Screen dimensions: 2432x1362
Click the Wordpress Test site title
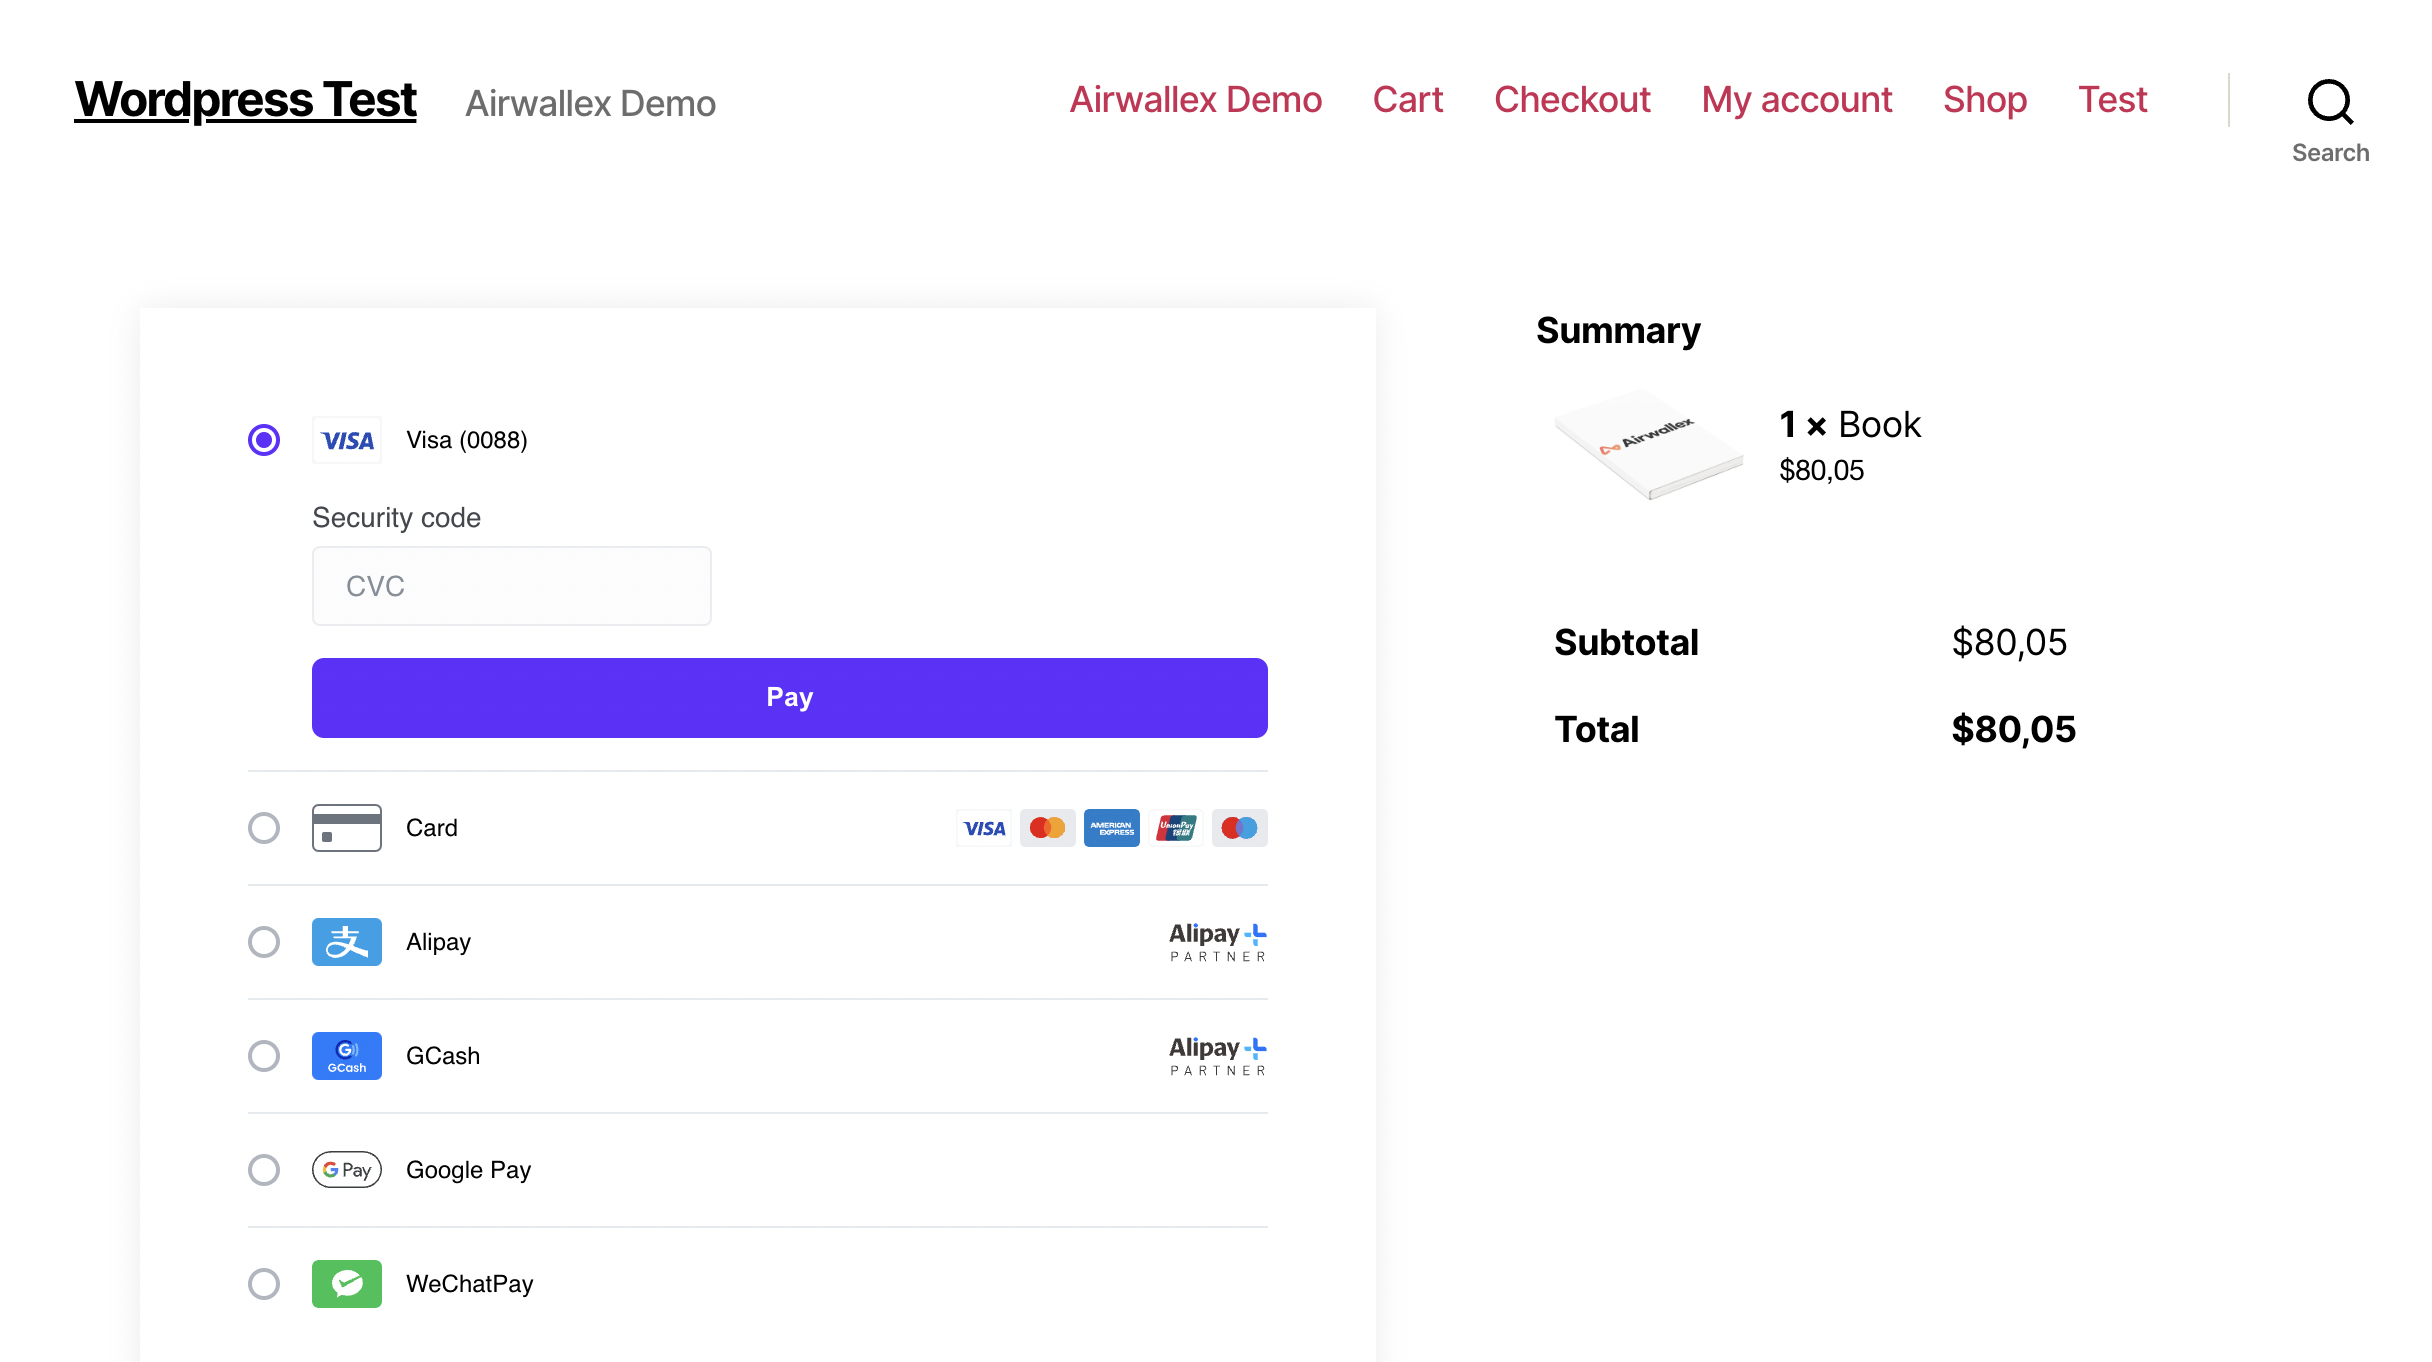[244, 98]
